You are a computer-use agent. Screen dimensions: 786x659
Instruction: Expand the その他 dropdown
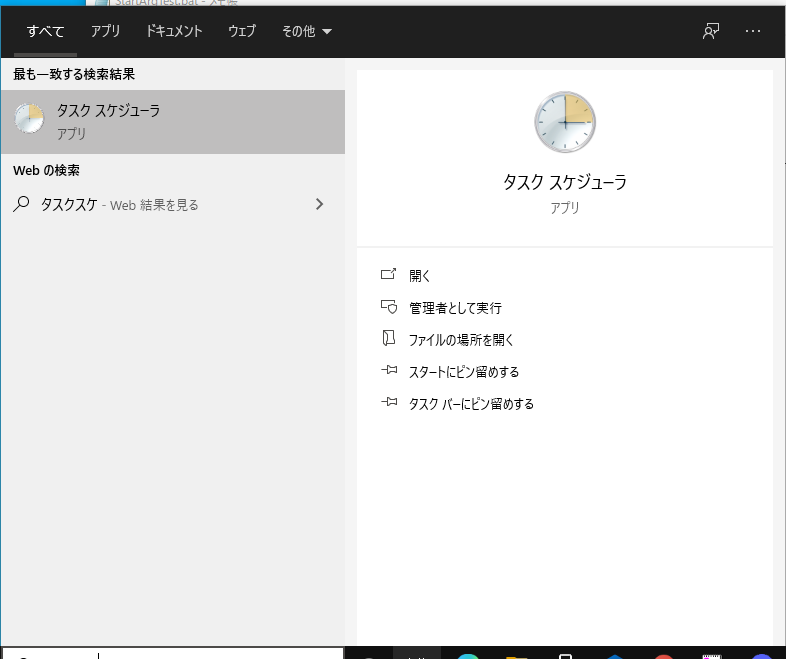tap(307, 32)
